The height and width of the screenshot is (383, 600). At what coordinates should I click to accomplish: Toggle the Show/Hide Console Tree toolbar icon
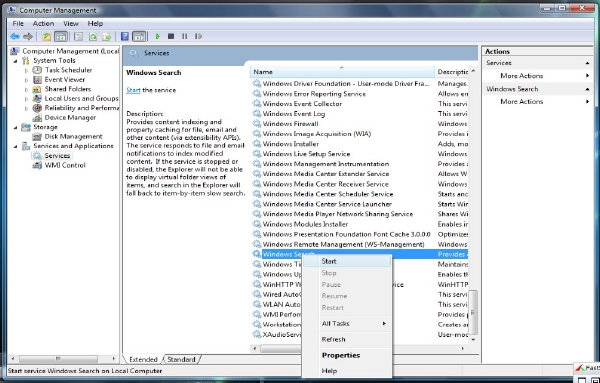coord(61,37)
